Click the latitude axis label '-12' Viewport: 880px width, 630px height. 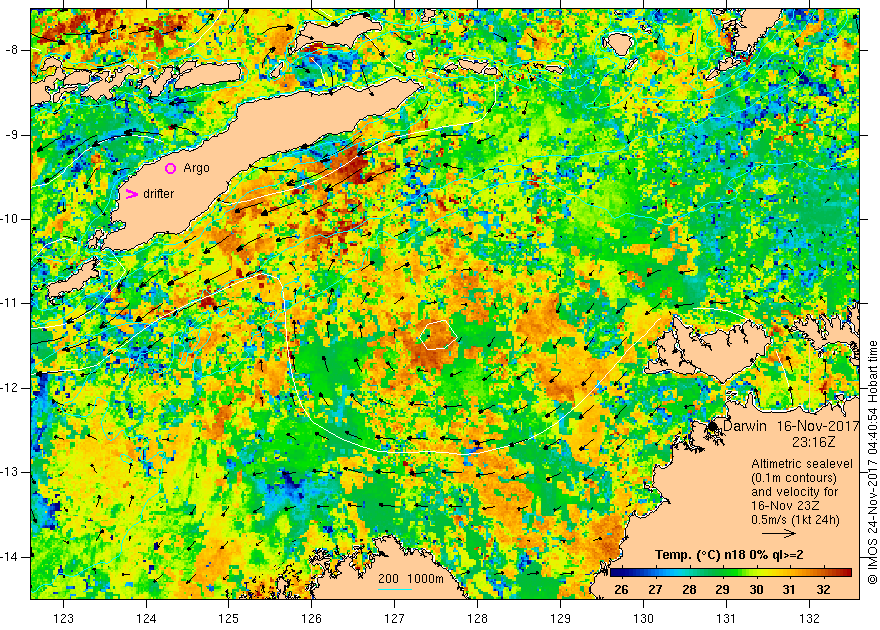click(x=9, y=388)
